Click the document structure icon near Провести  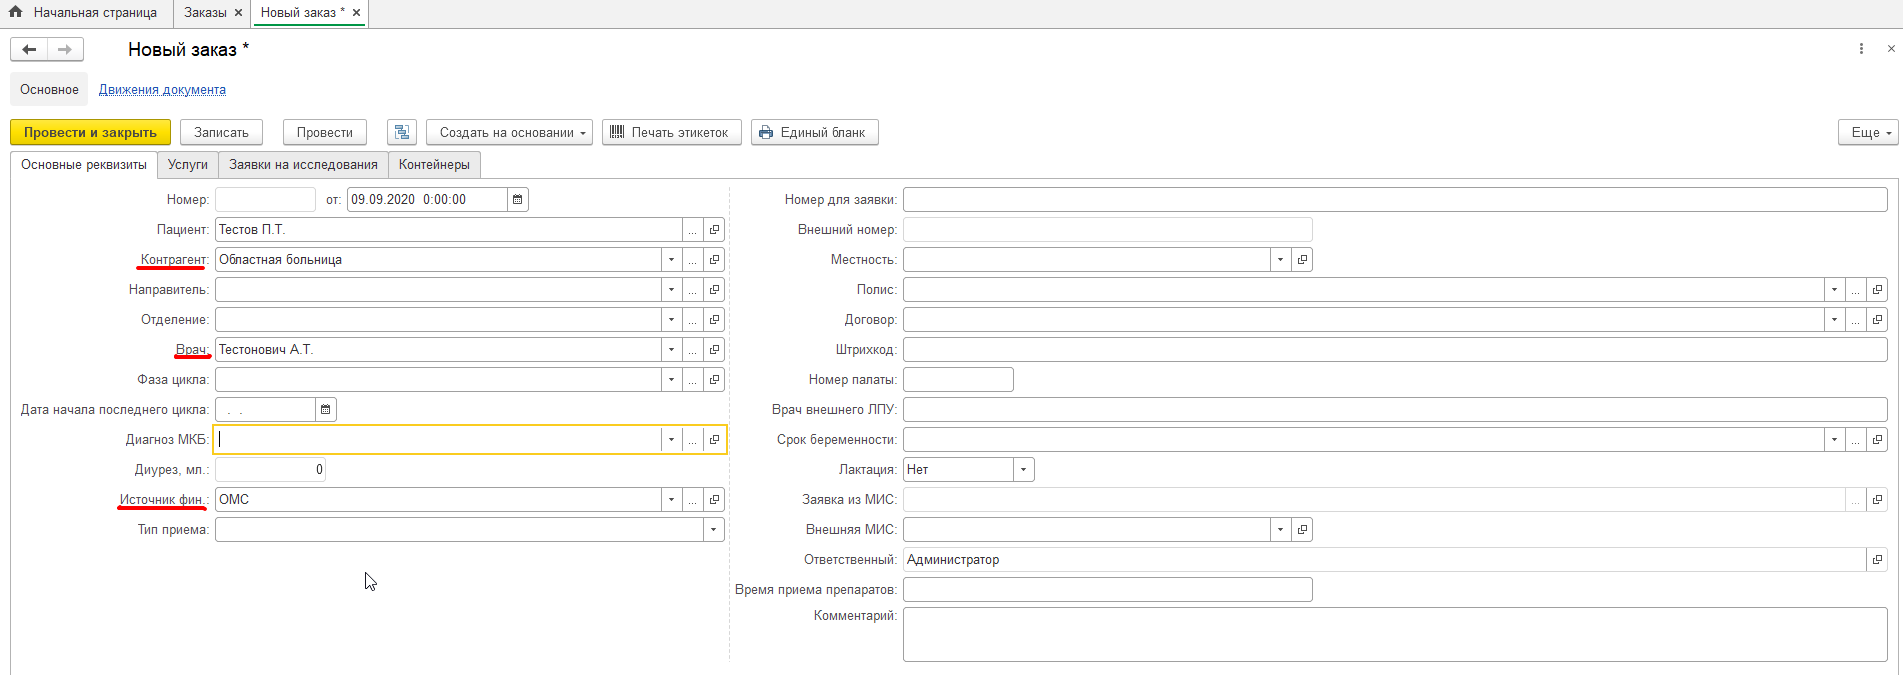click(402, 133)
